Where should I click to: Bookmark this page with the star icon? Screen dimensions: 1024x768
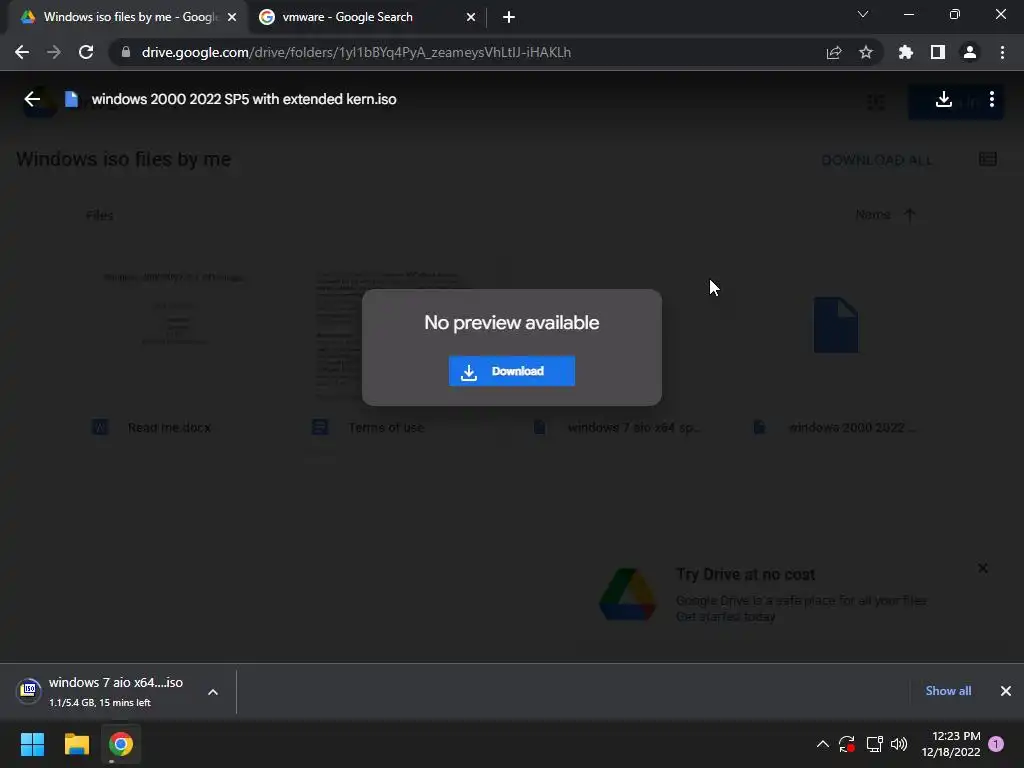(866, 52)
